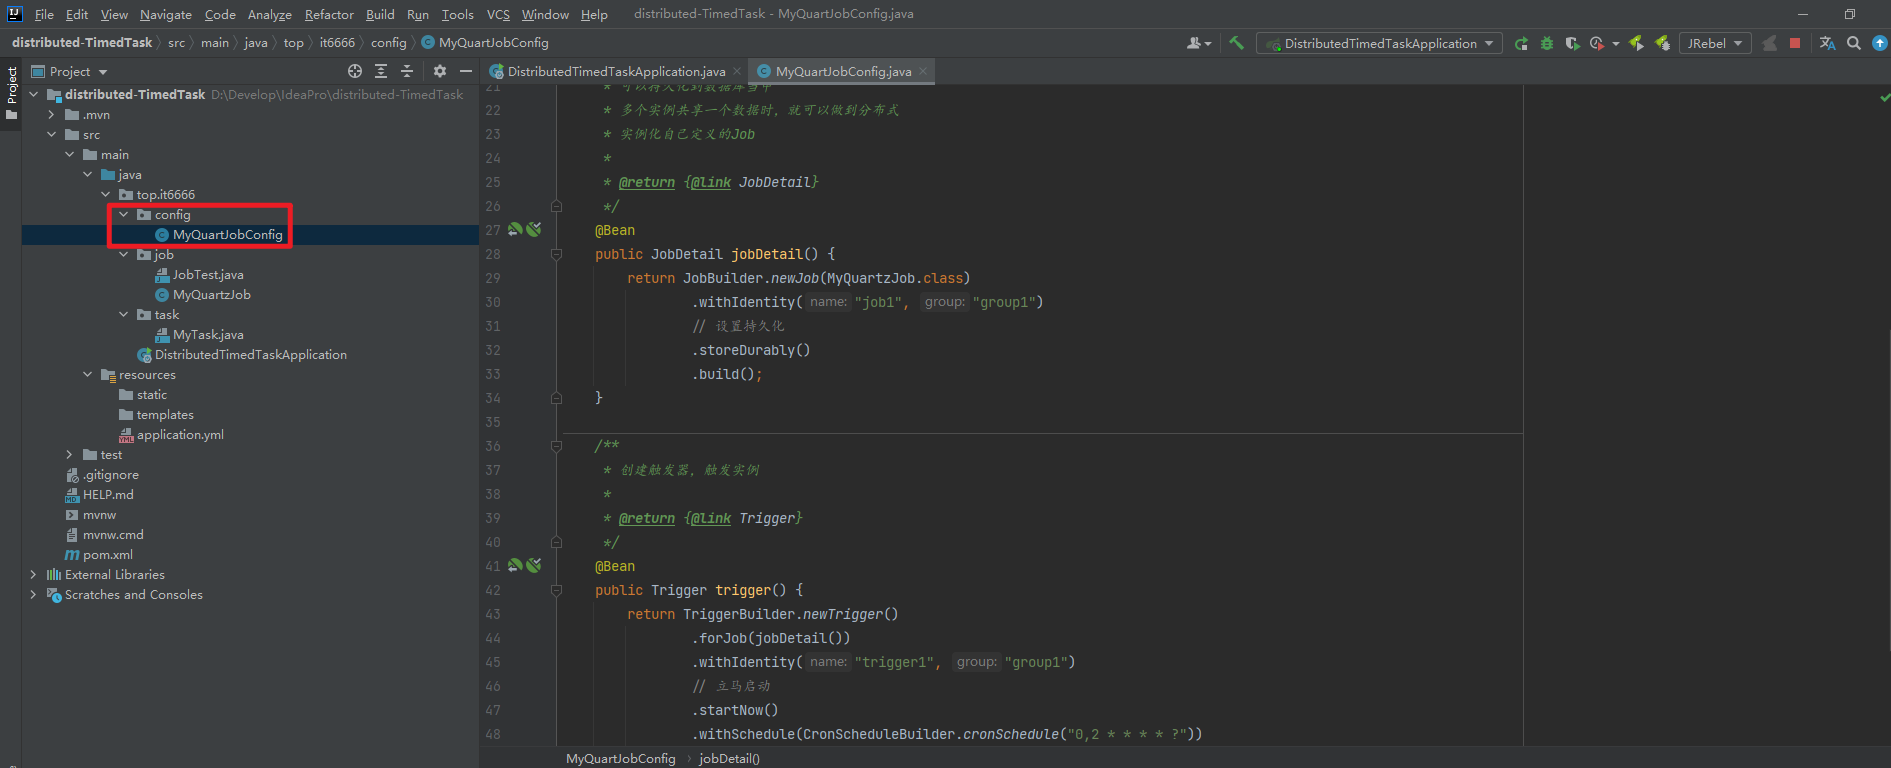The height and width of the screenshot is (768, 1891).
Task: Open the JRebel dropdown
Action: (x=1714, y=43)
